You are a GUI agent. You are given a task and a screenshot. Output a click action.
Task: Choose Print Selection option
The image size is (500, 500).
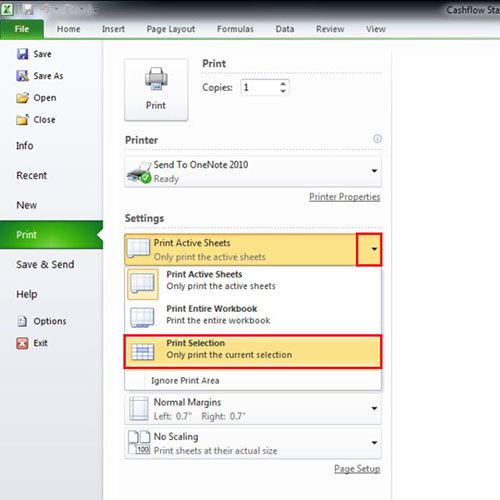click(x=253, y=352)
